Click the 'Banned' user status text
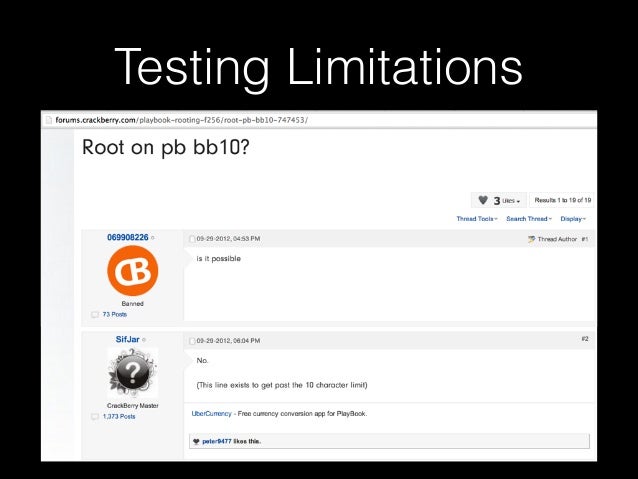The image size is (638, 479). (132, 304)
